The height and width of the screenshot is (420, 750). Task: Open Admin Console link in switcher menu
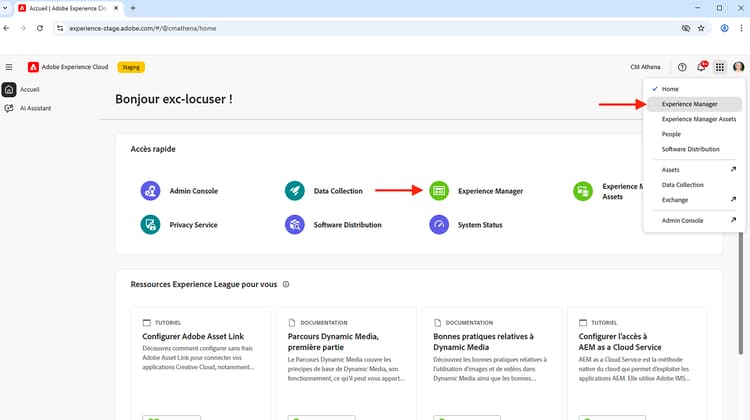pyautogui.click(x=695, y=221)
